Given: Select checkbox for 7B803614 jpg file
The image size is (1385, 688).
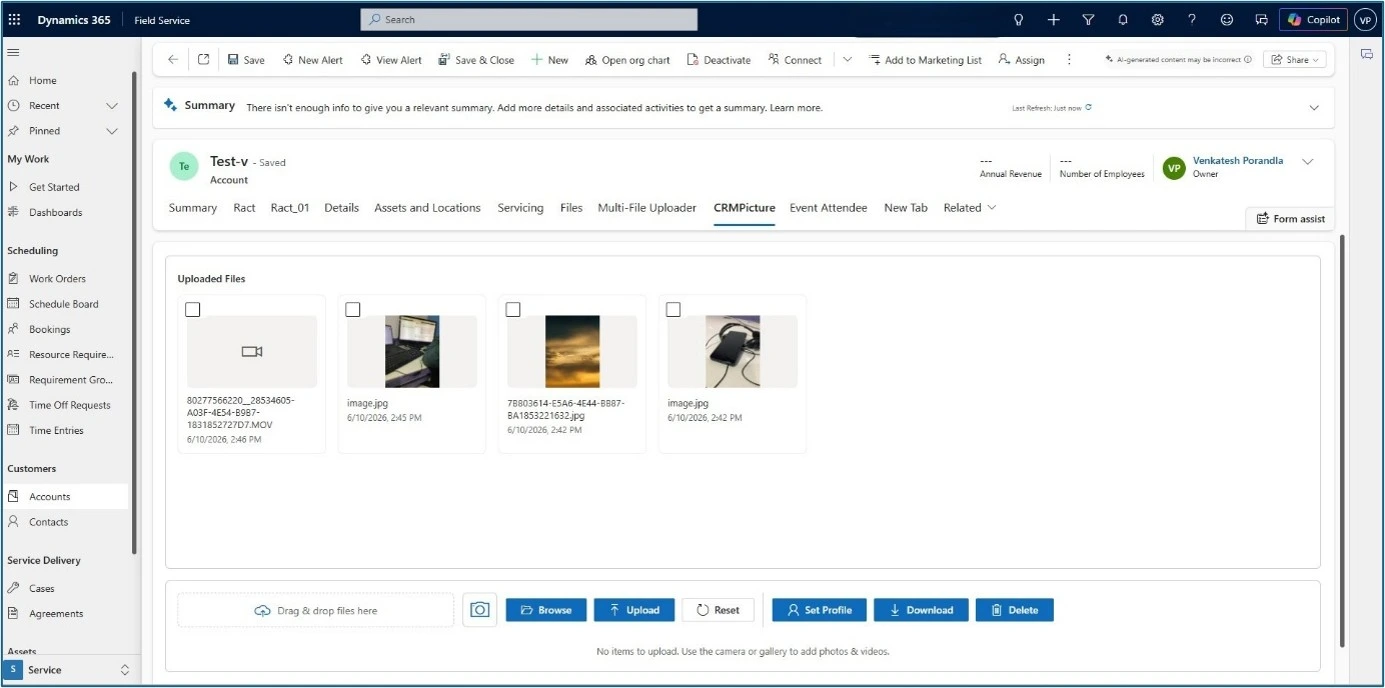Looking at the screenshot, I should click(513, 310).
